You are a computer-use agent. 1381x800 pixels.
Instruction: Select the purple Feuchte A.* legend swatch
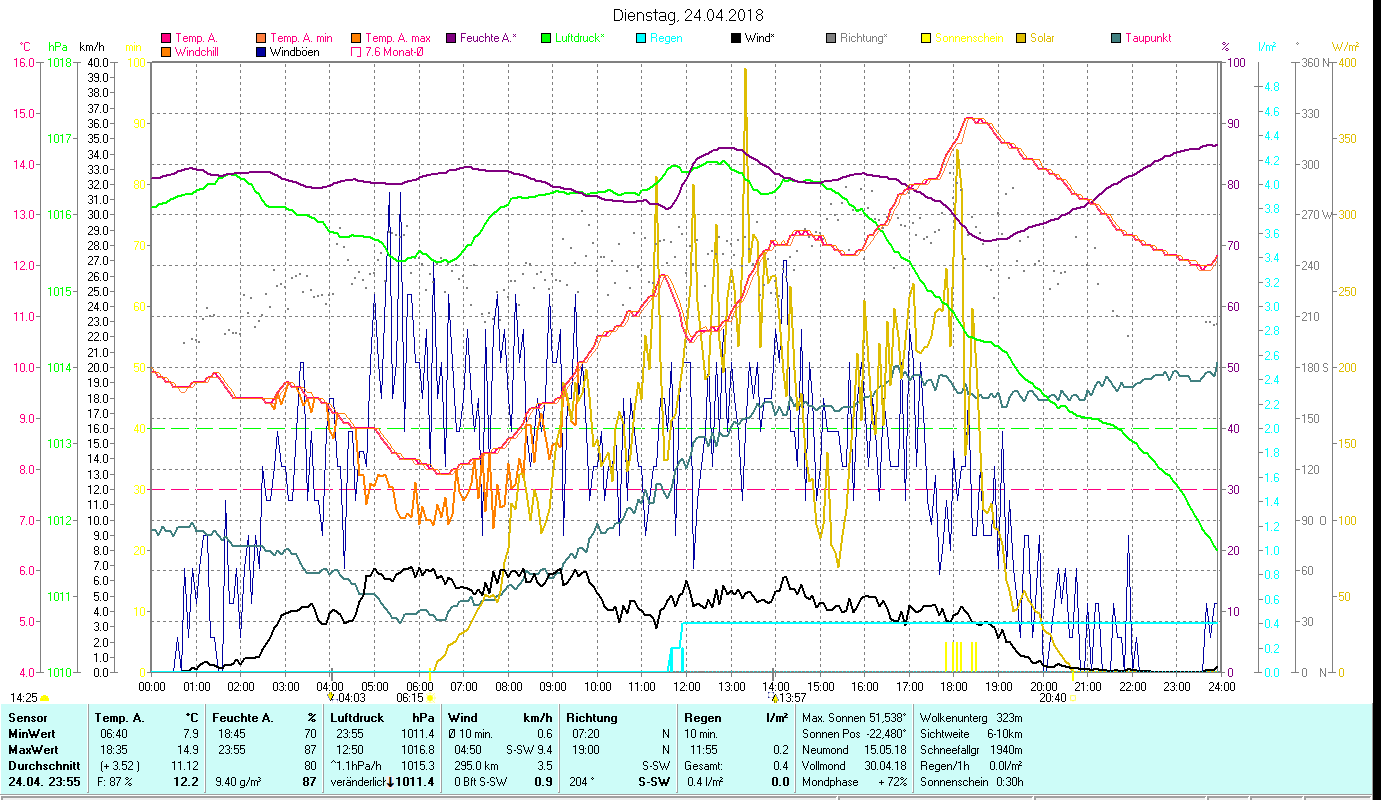click(451, 39)
